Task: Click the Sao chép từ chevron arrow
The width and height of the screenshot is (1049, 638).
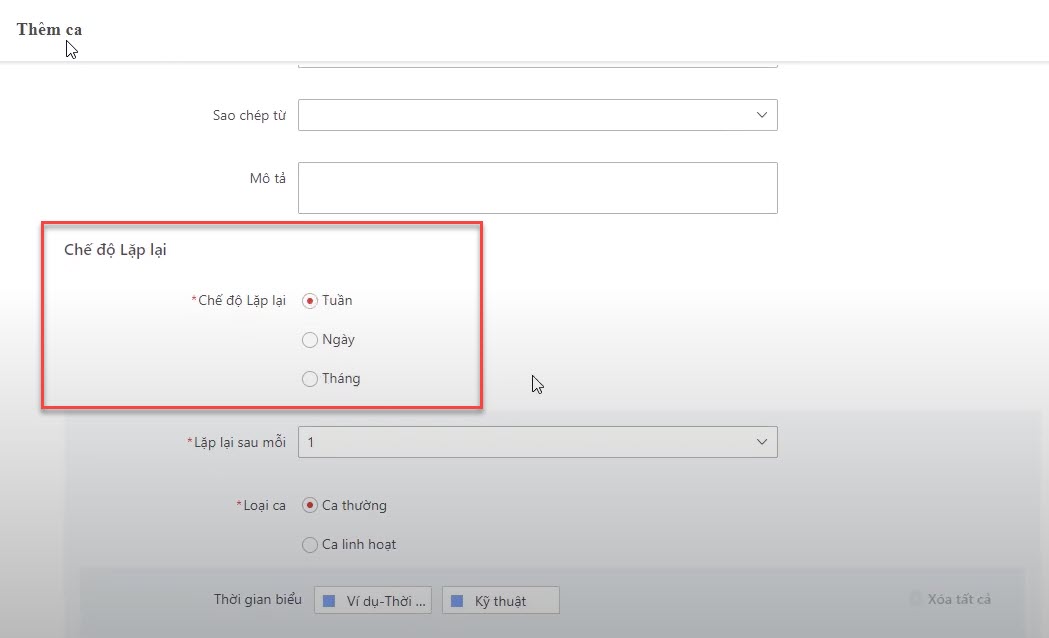Action: [761, 115]
